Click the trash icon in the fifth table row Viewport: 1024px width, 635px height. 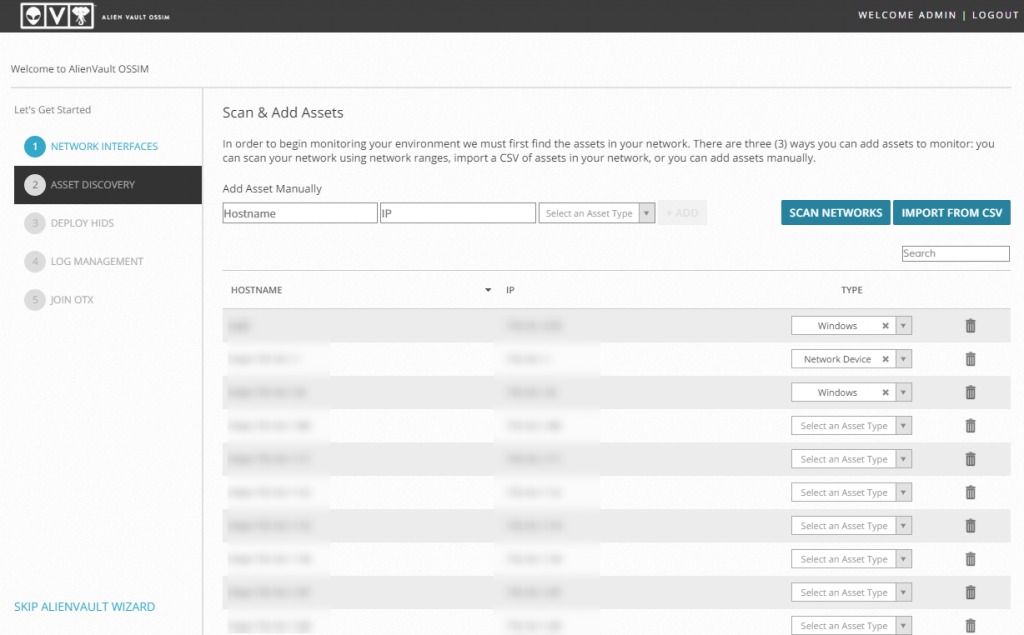click(970, 459)
